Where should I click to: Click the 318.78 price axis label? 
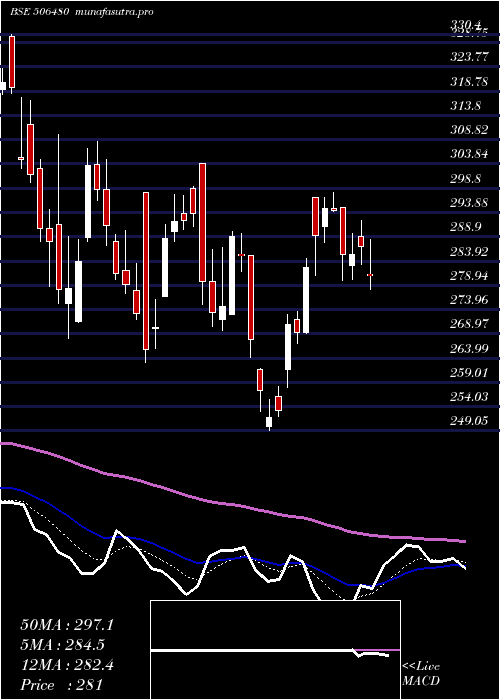pos(468,82)
